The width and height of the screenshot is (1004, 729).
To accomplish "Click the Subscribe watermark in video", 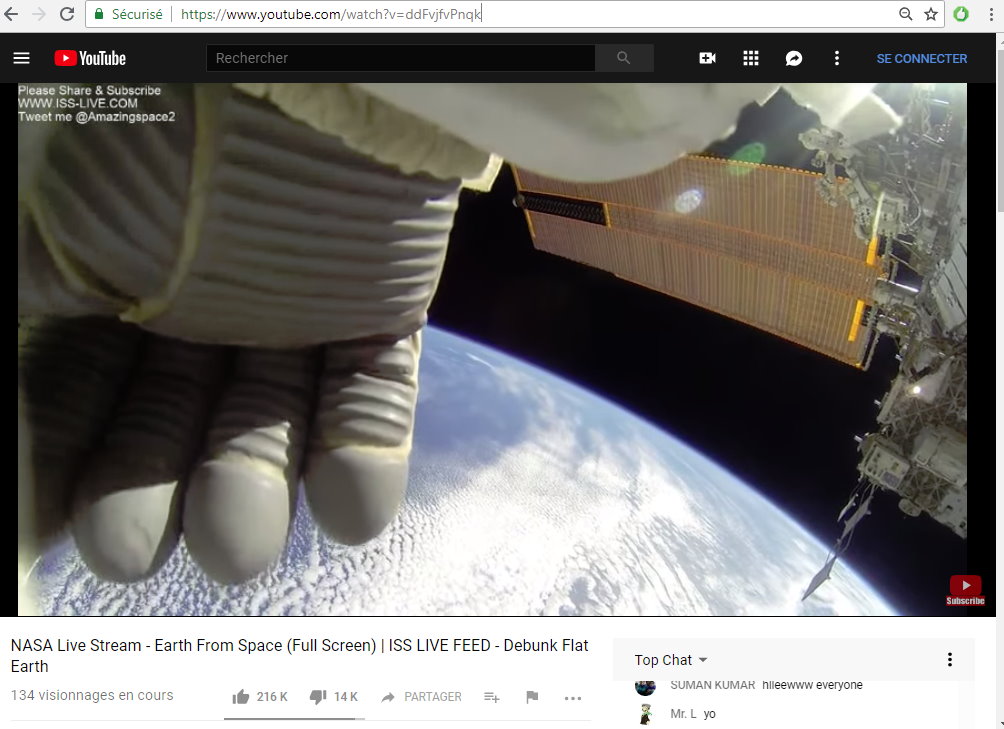I will point(966,591).
